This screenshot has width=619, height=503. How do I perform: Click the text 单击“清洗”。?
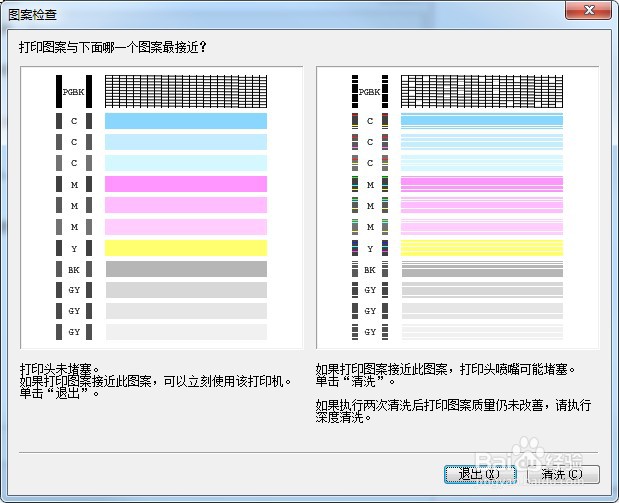355,381
